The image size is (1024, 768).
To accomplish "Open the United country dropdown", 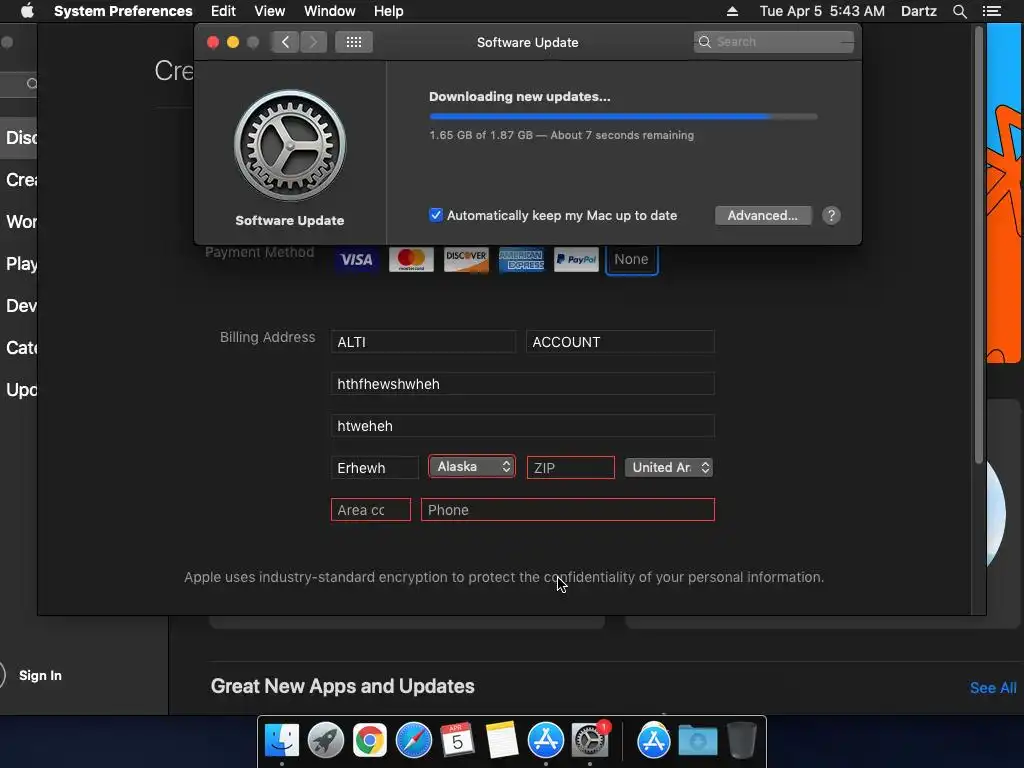I will point(669,468).
